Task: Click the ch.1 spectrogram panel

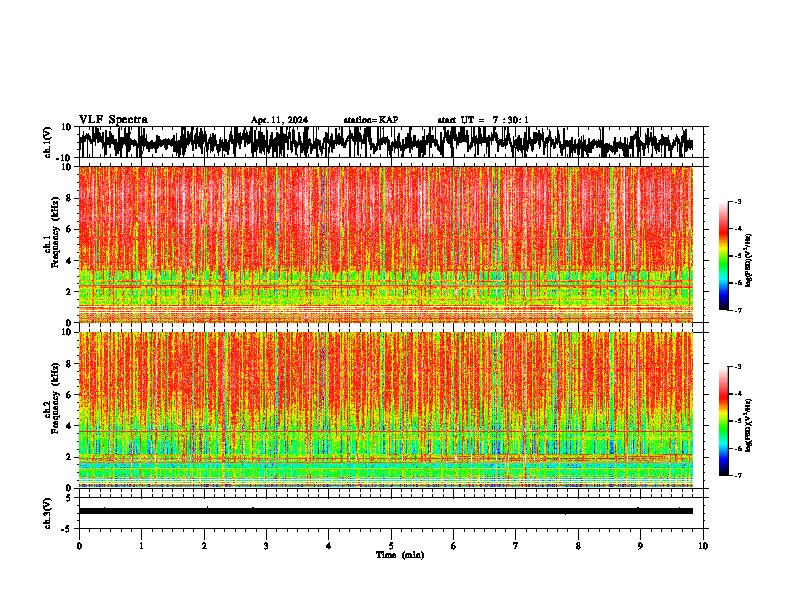Action: (x=385, y=244)
